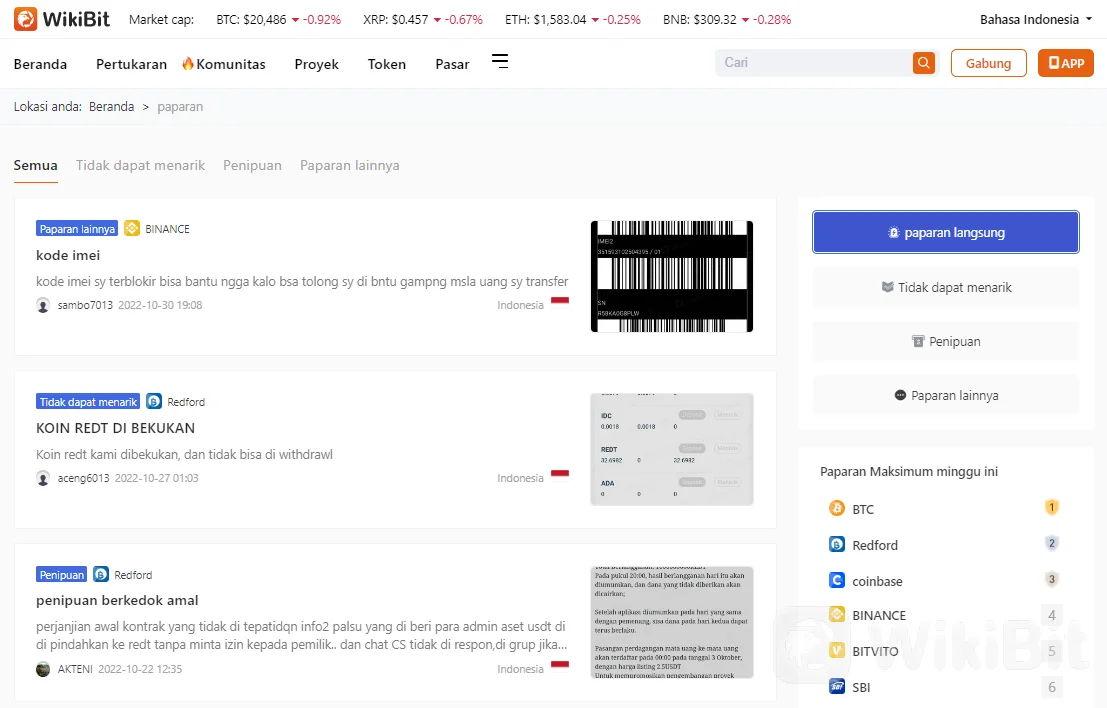Click 'Tidak dapat menarik' blue tag on second post
Image resolution: width=1107 pixels, height=708 pixels.
(88, 402)
